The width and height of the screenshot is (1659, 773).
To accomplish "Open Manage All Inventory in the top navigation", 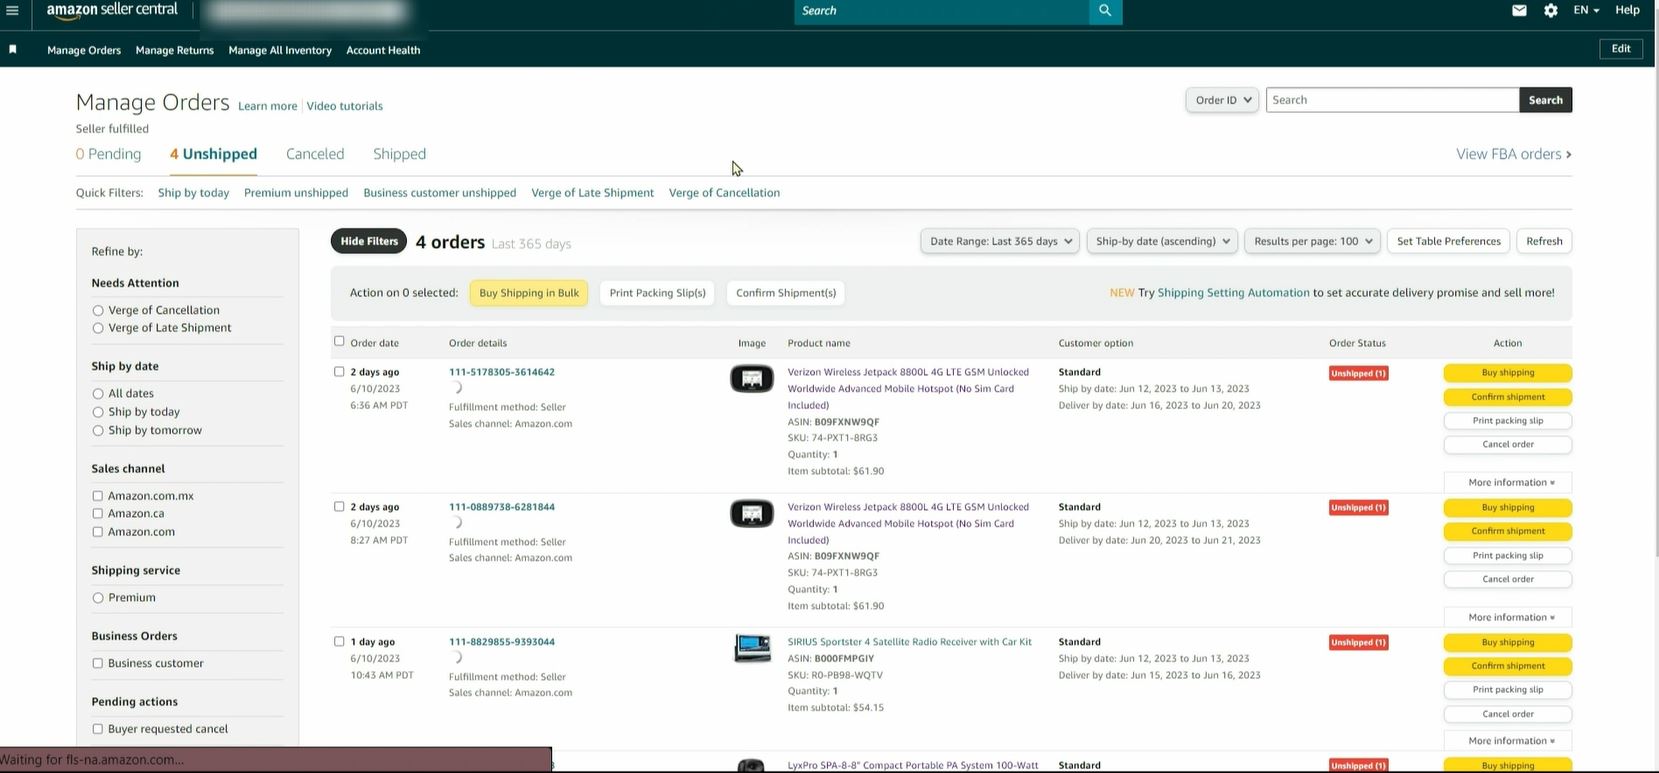I will tap(280, 50).
